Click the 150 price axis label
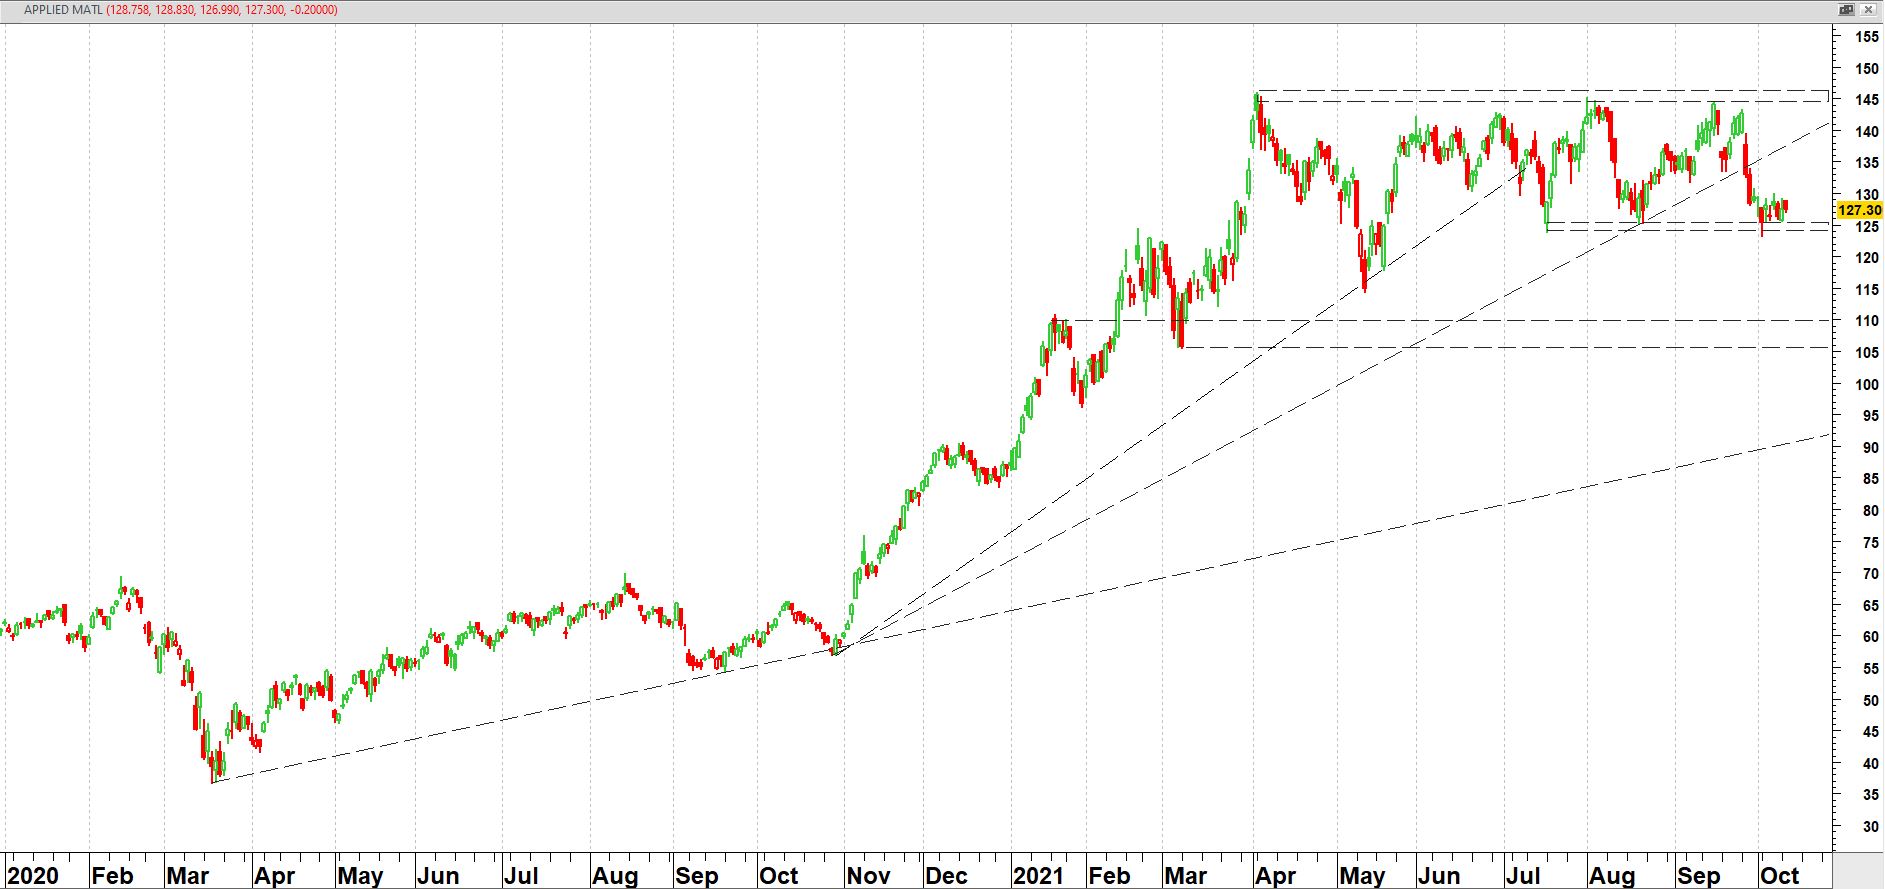1885x889 pixels. tap(1866, 69)
